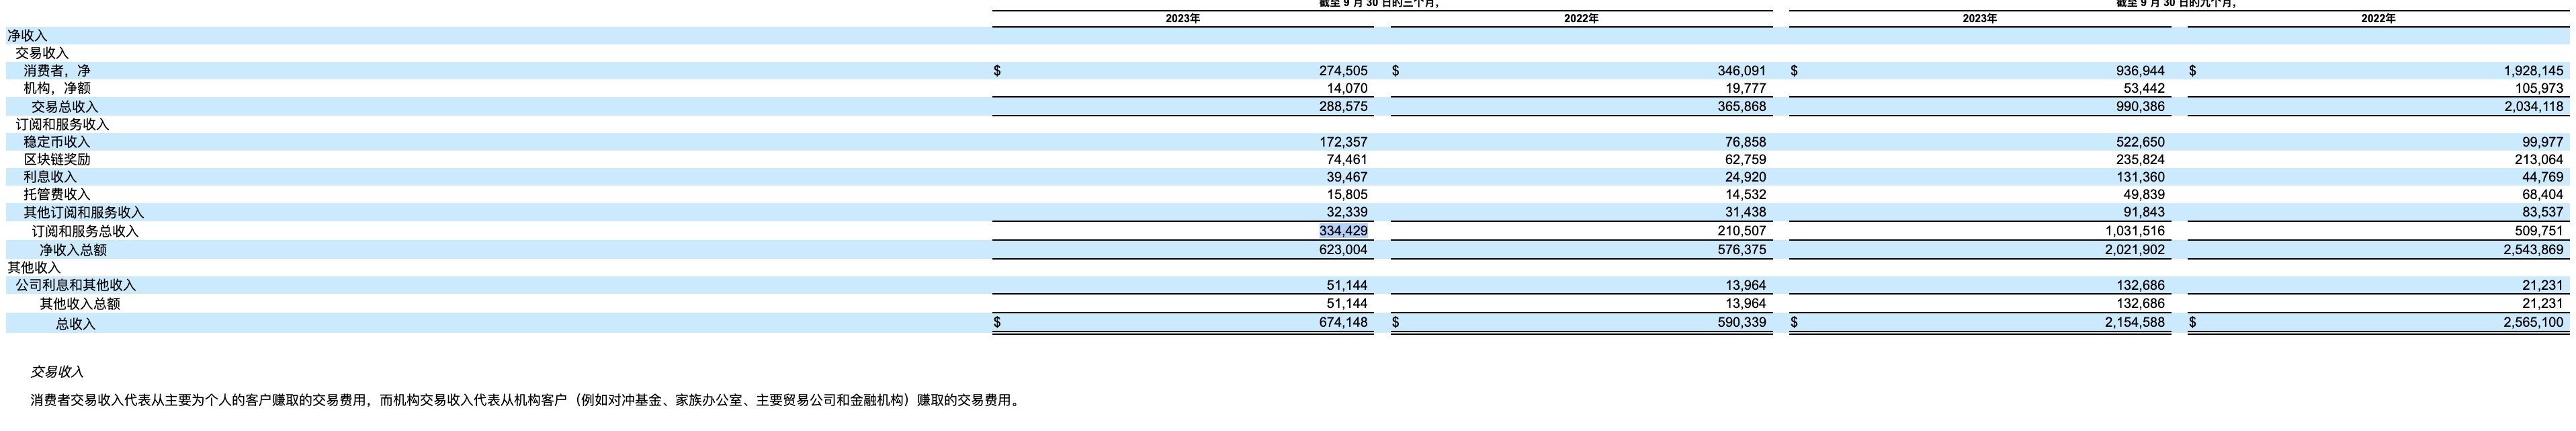This screenshot has height=431, width=2576.
Task: Select the 区块链奖励 row label
Action: click(x=57, y=159)
